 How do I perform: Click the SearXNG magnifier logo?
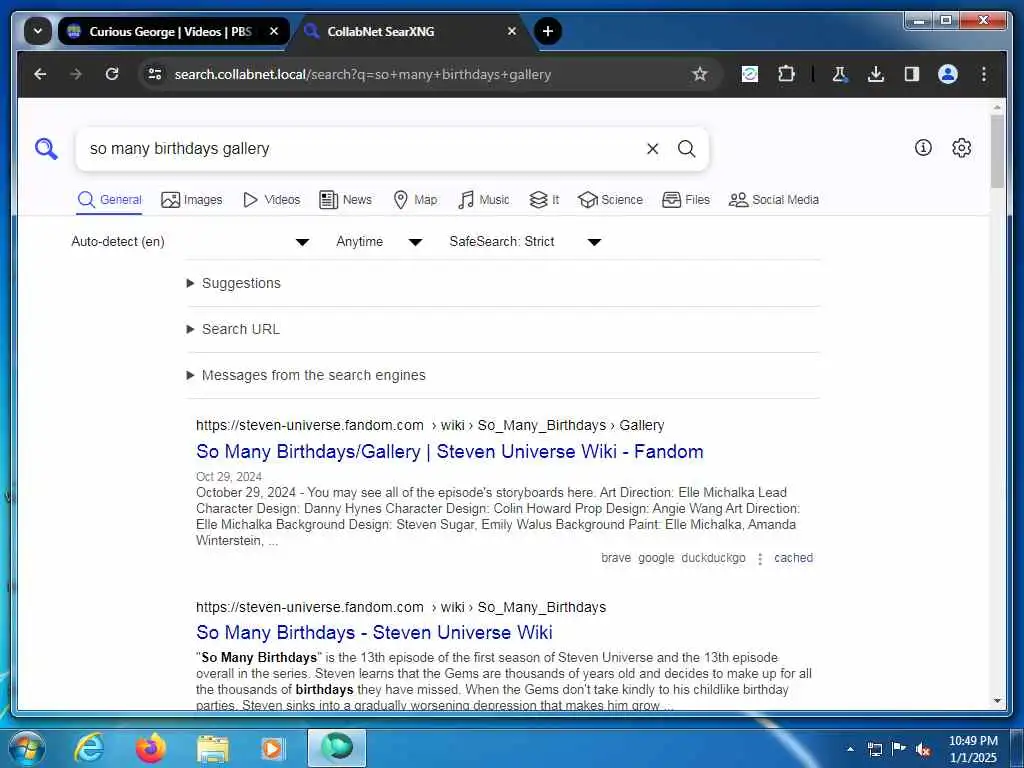coord(46,149)
